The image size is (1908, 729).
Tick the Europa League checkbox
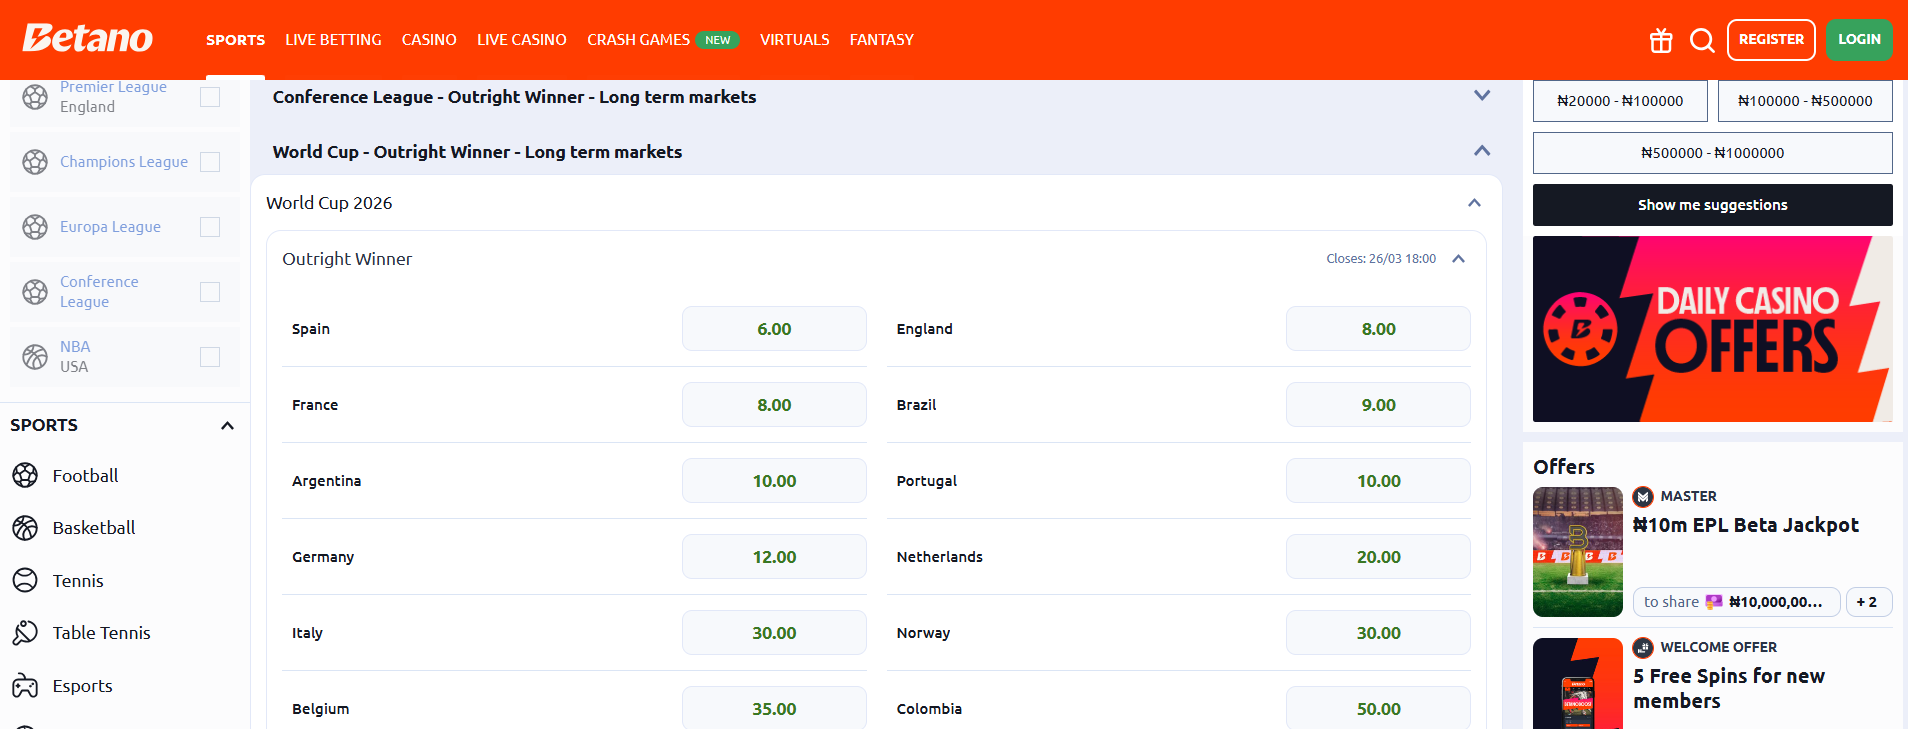pos(210,227)
